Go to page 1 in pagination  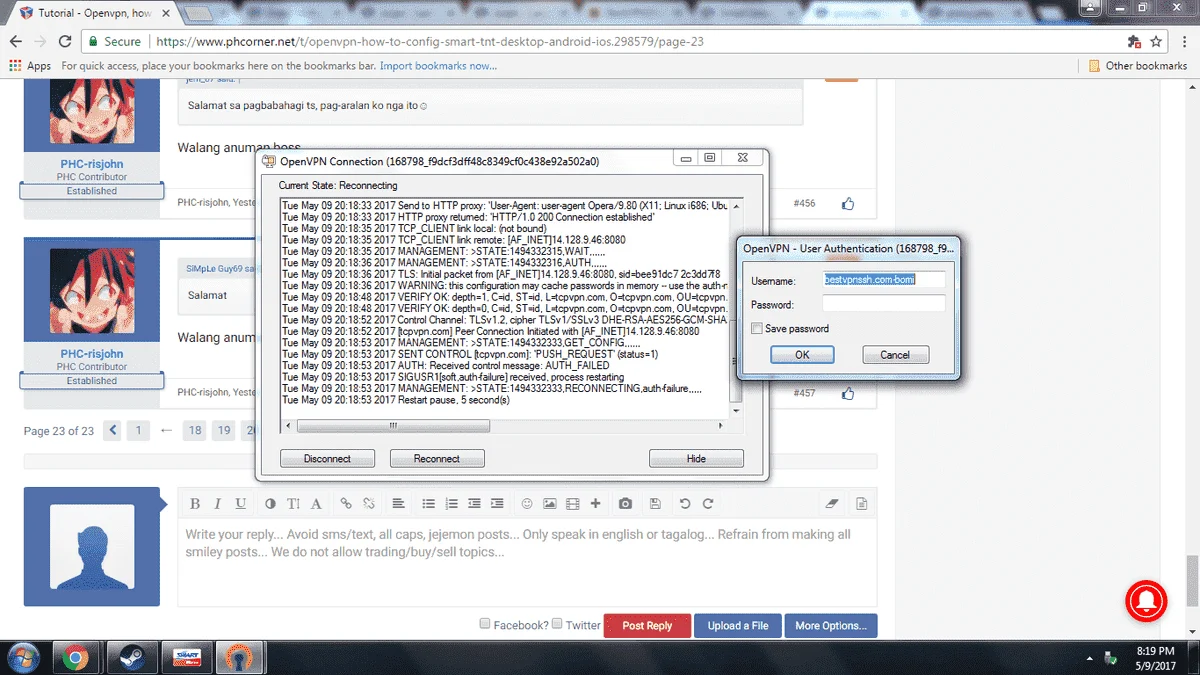tap(139, 430)
